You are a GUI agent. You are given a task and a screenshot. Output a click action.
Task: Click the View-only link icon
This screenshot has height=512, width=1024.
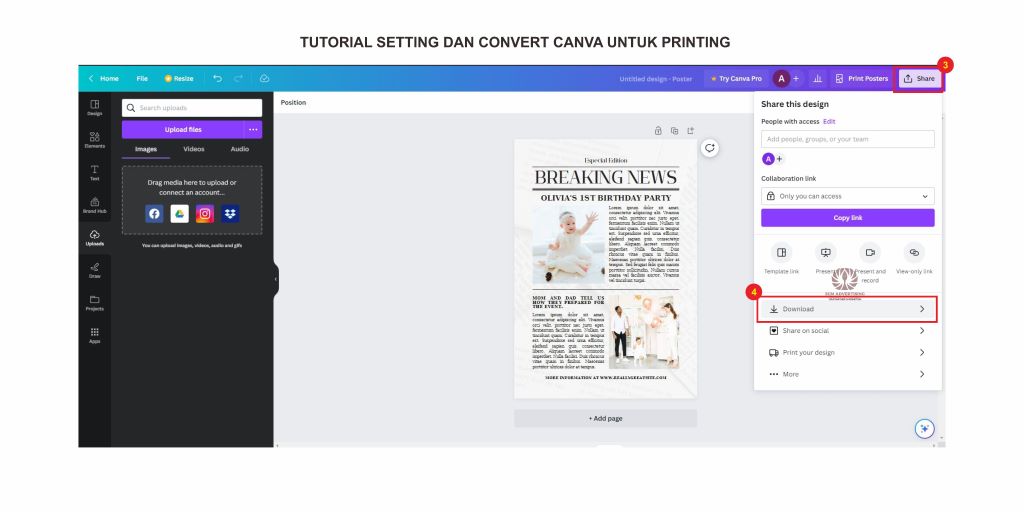914,253
